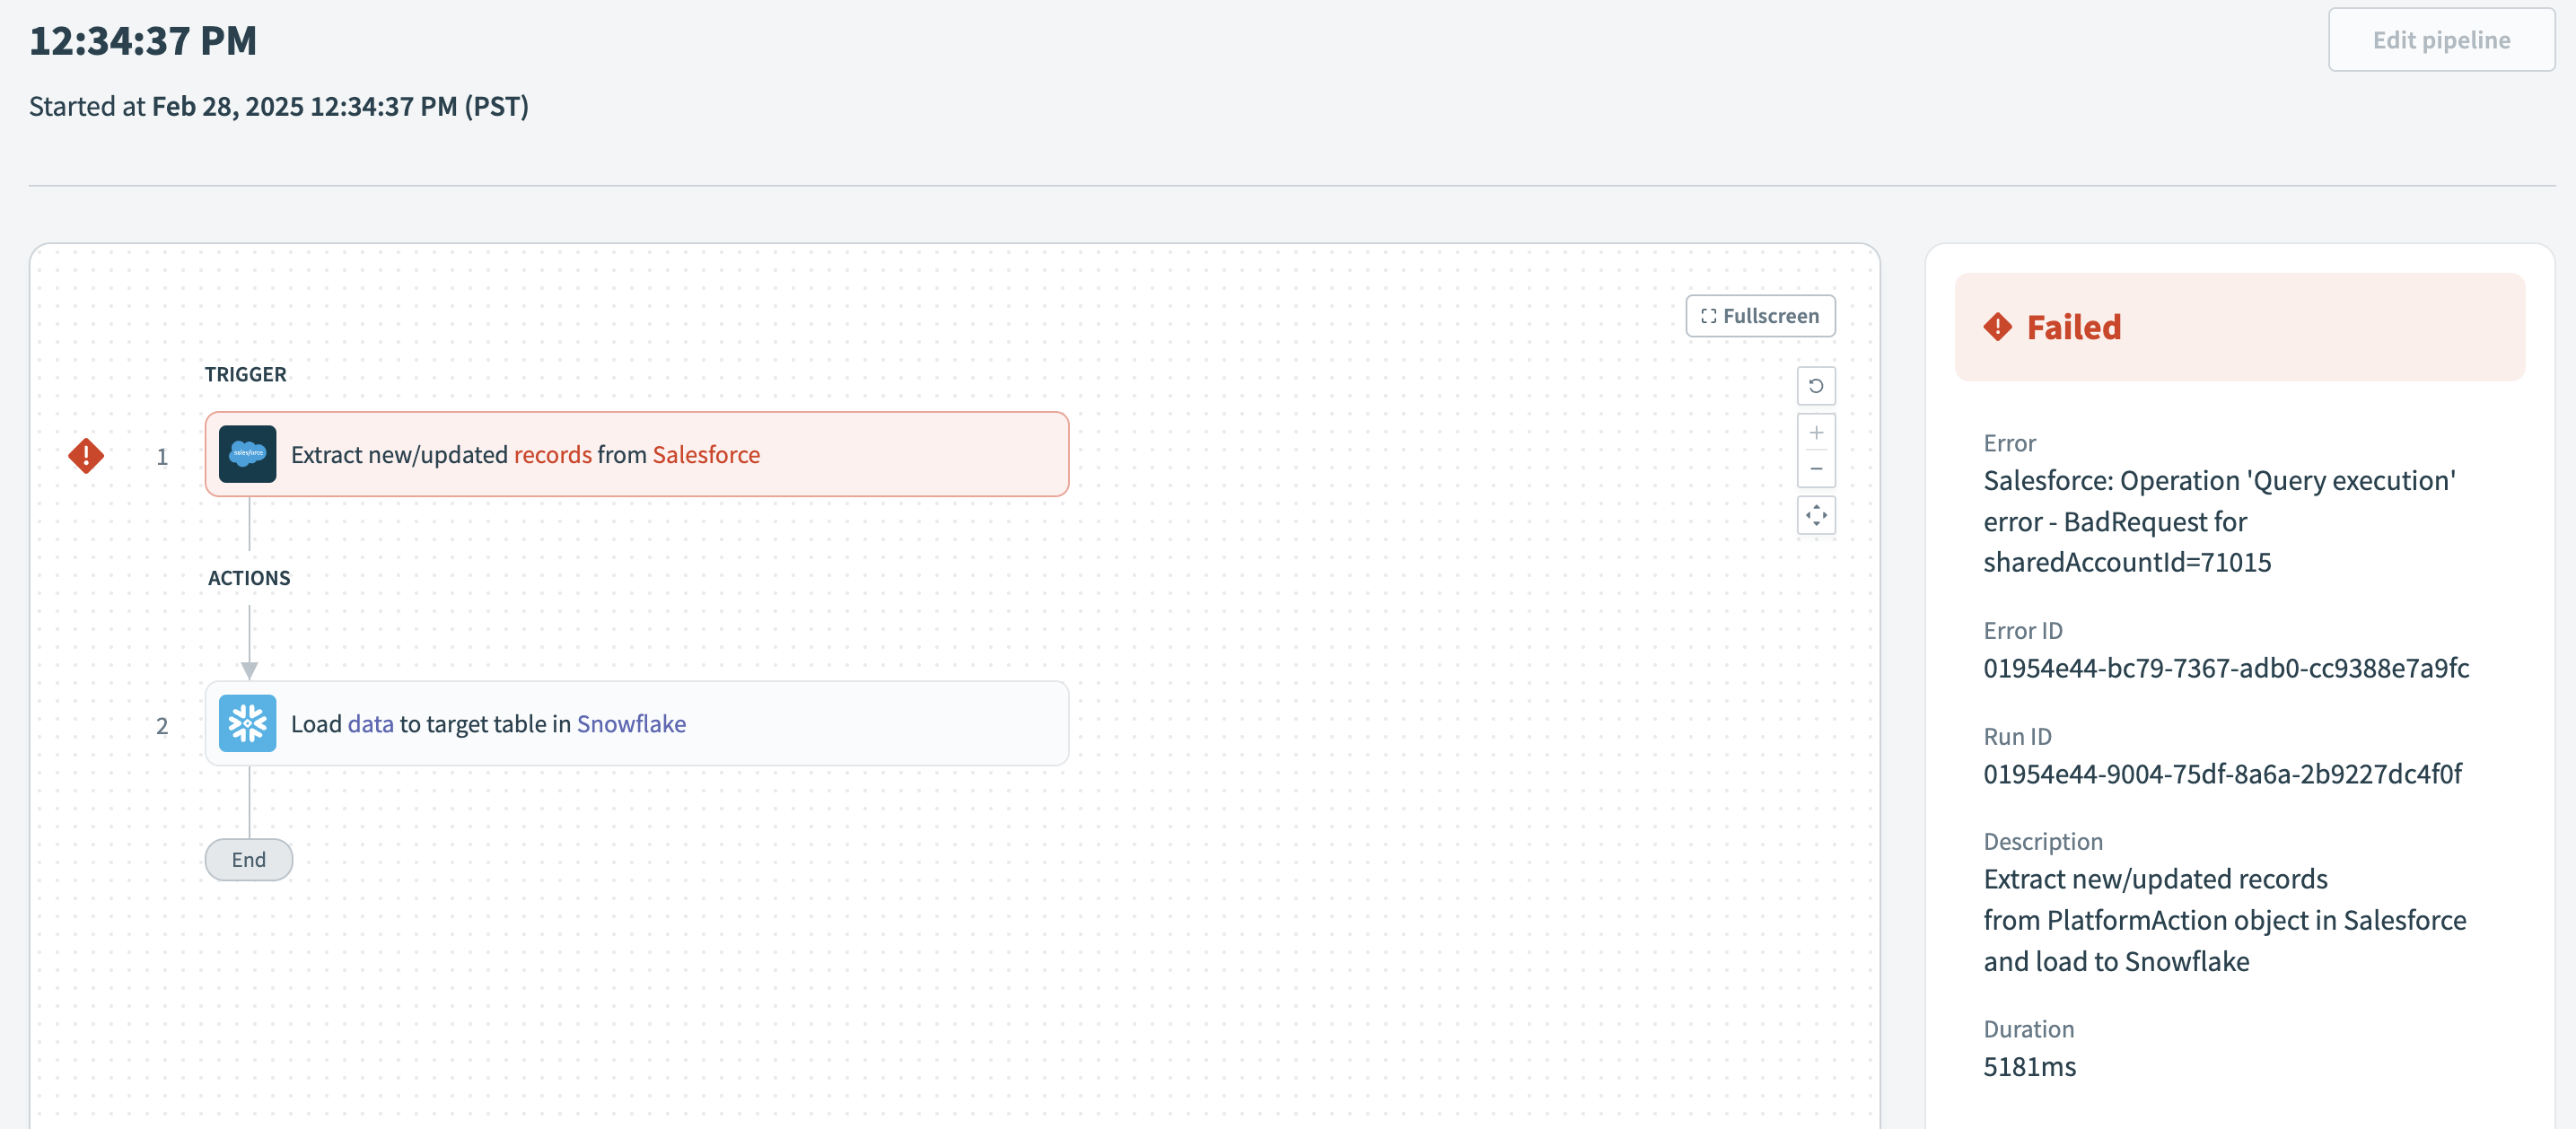Zoom out of the pipeline canvas
The width and height of the screenshot is (2576, 1129).
(1817, 468)
